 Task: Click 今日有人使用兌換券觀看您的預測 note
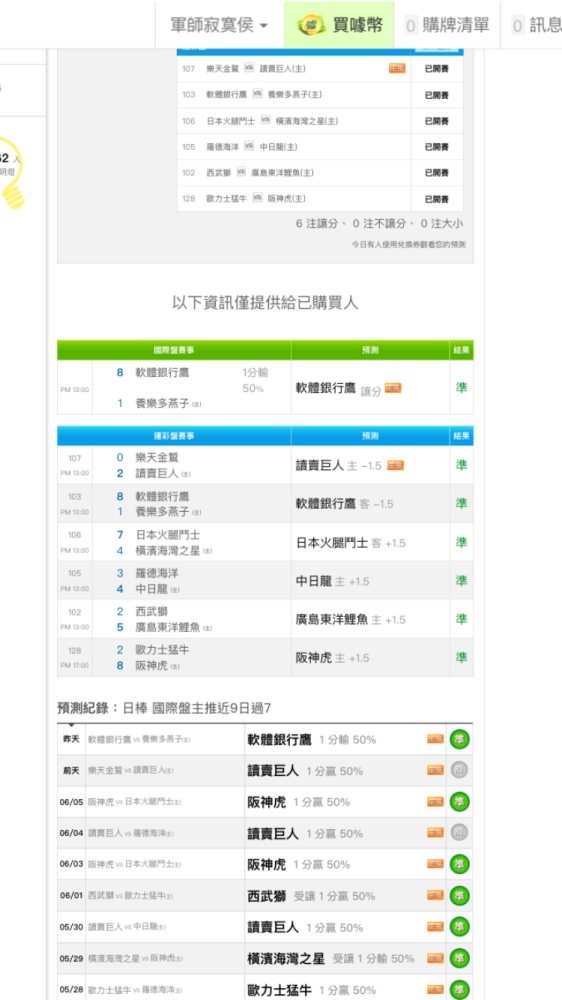[409, 244]
